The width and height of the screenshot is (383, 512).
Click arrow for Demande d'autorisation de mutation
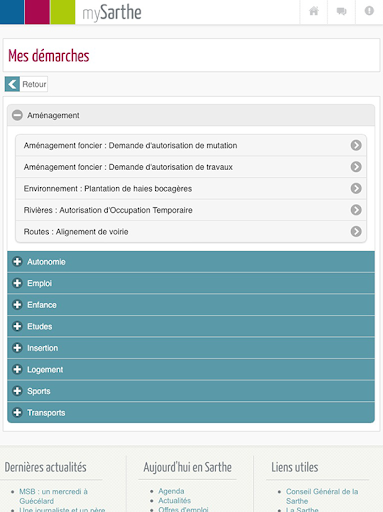[x=356, y=145]
